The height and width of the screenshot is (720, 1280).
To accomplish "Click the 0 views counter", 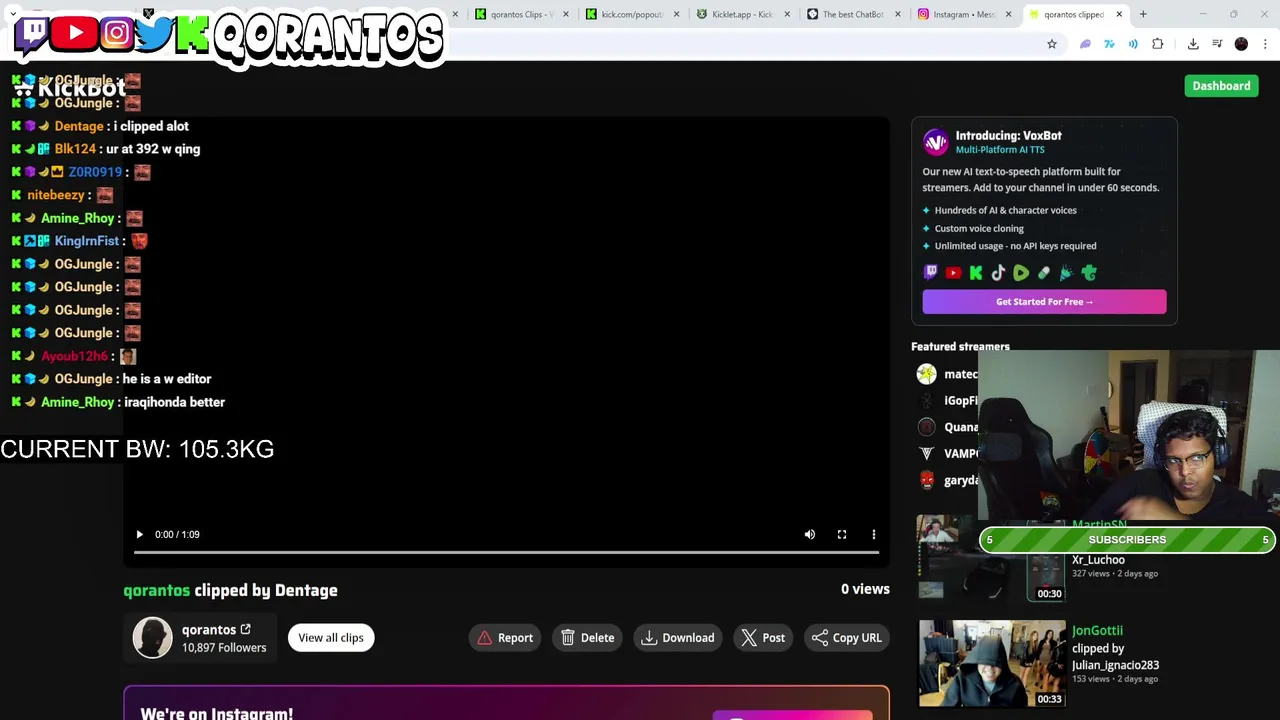I will pyautogui.click(x=865, y=589).
